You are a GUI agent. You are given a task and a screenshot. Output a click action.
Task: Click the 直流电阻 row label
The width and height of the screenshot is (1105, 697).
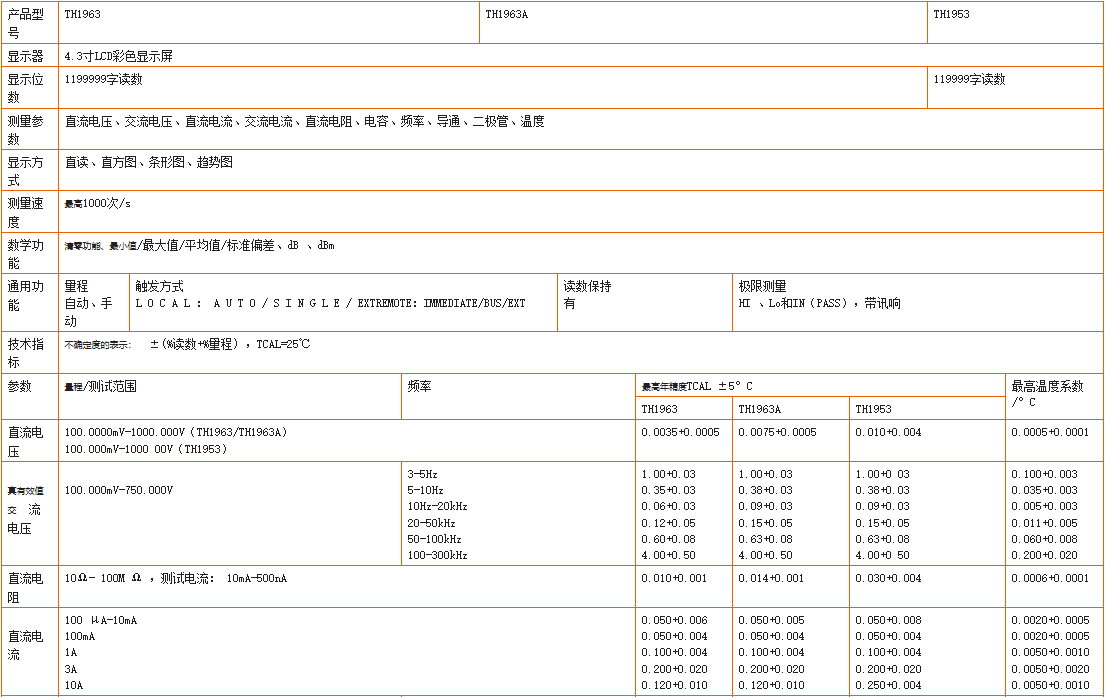click(x=25, y=587)
